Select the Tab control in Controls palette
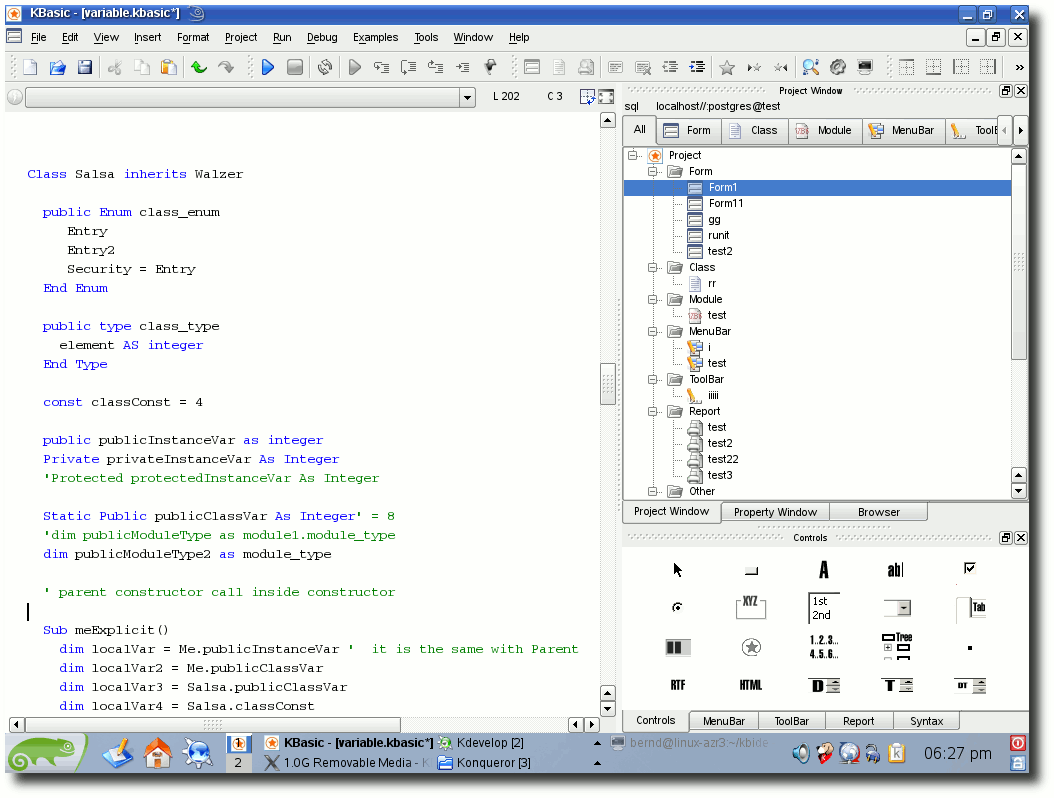This screenshot has width=1054, height=798. coord(971,608)
